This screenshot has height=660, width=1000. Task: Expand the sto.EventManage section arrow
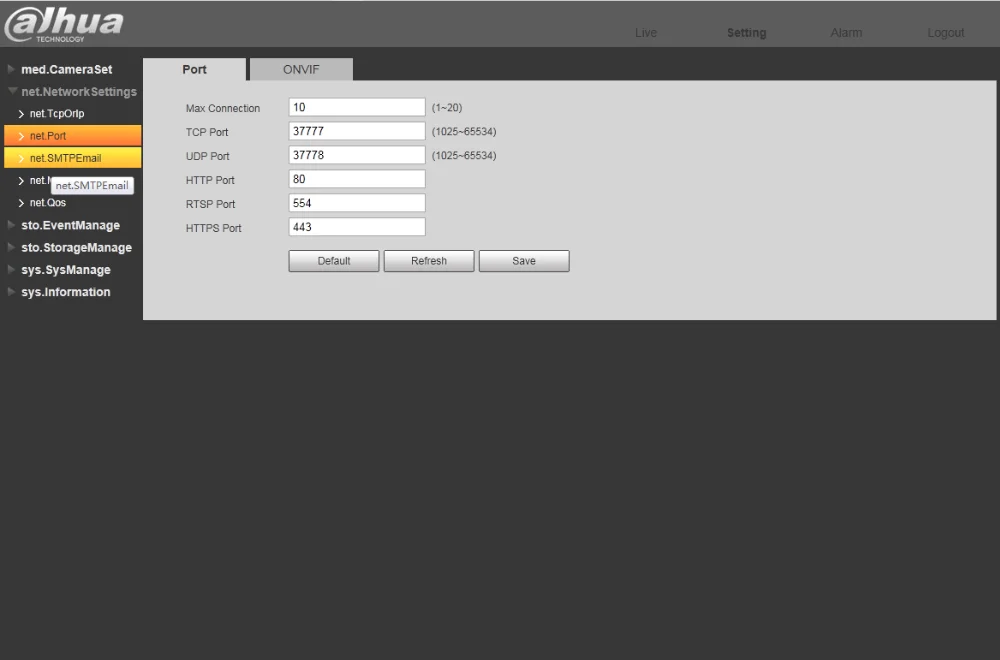(x=11, y=224)
